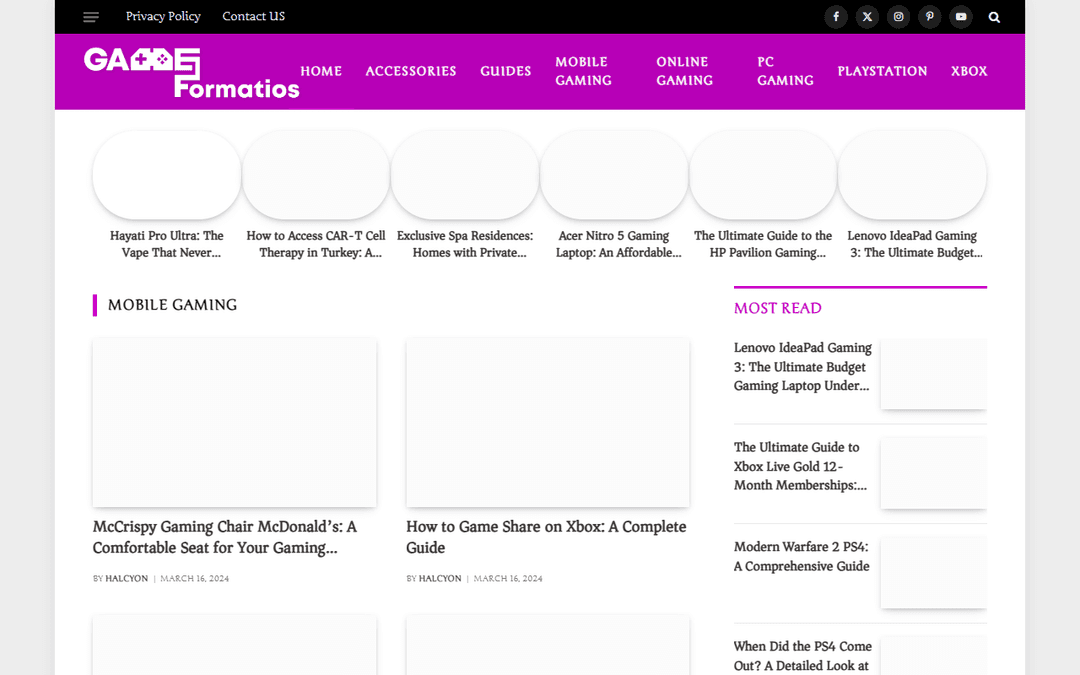Click the Most Read sidebar heading

778,308
